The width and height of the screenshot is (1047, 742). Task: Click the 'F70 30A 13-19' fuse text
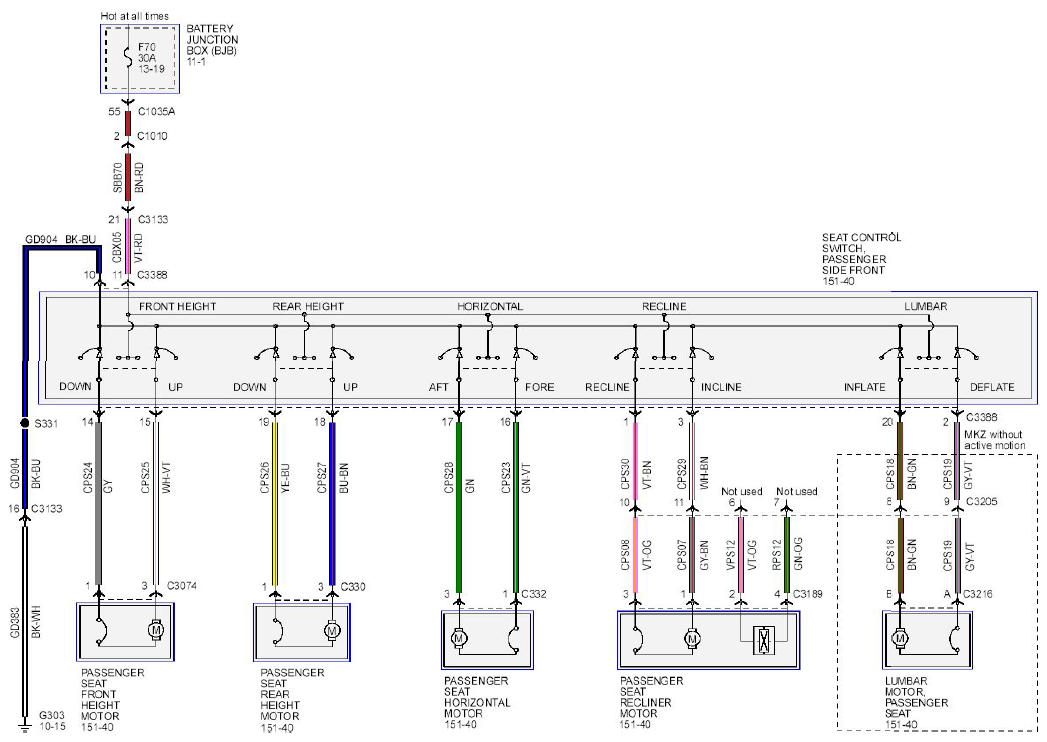pyautogui.click(x=151, y=58)
